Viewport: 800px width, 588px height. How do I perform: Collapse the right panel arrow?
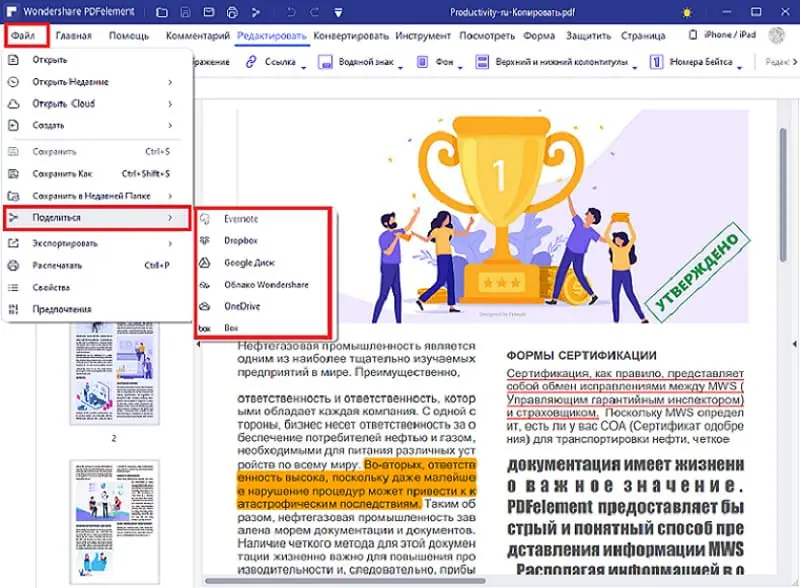point(794,345)
